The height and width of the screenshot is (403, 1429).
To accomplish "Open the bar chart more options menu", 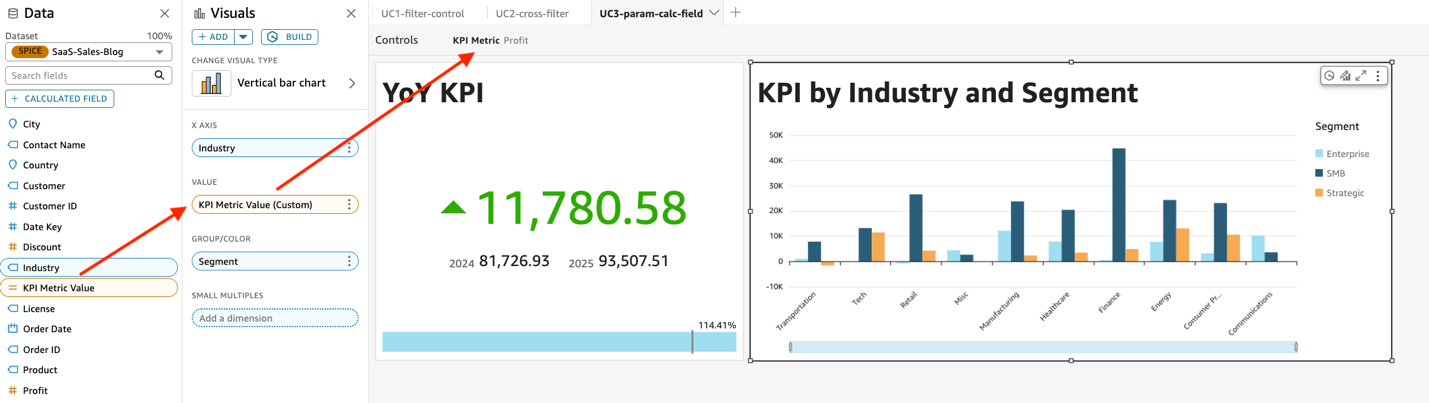I will point(1378,76).
